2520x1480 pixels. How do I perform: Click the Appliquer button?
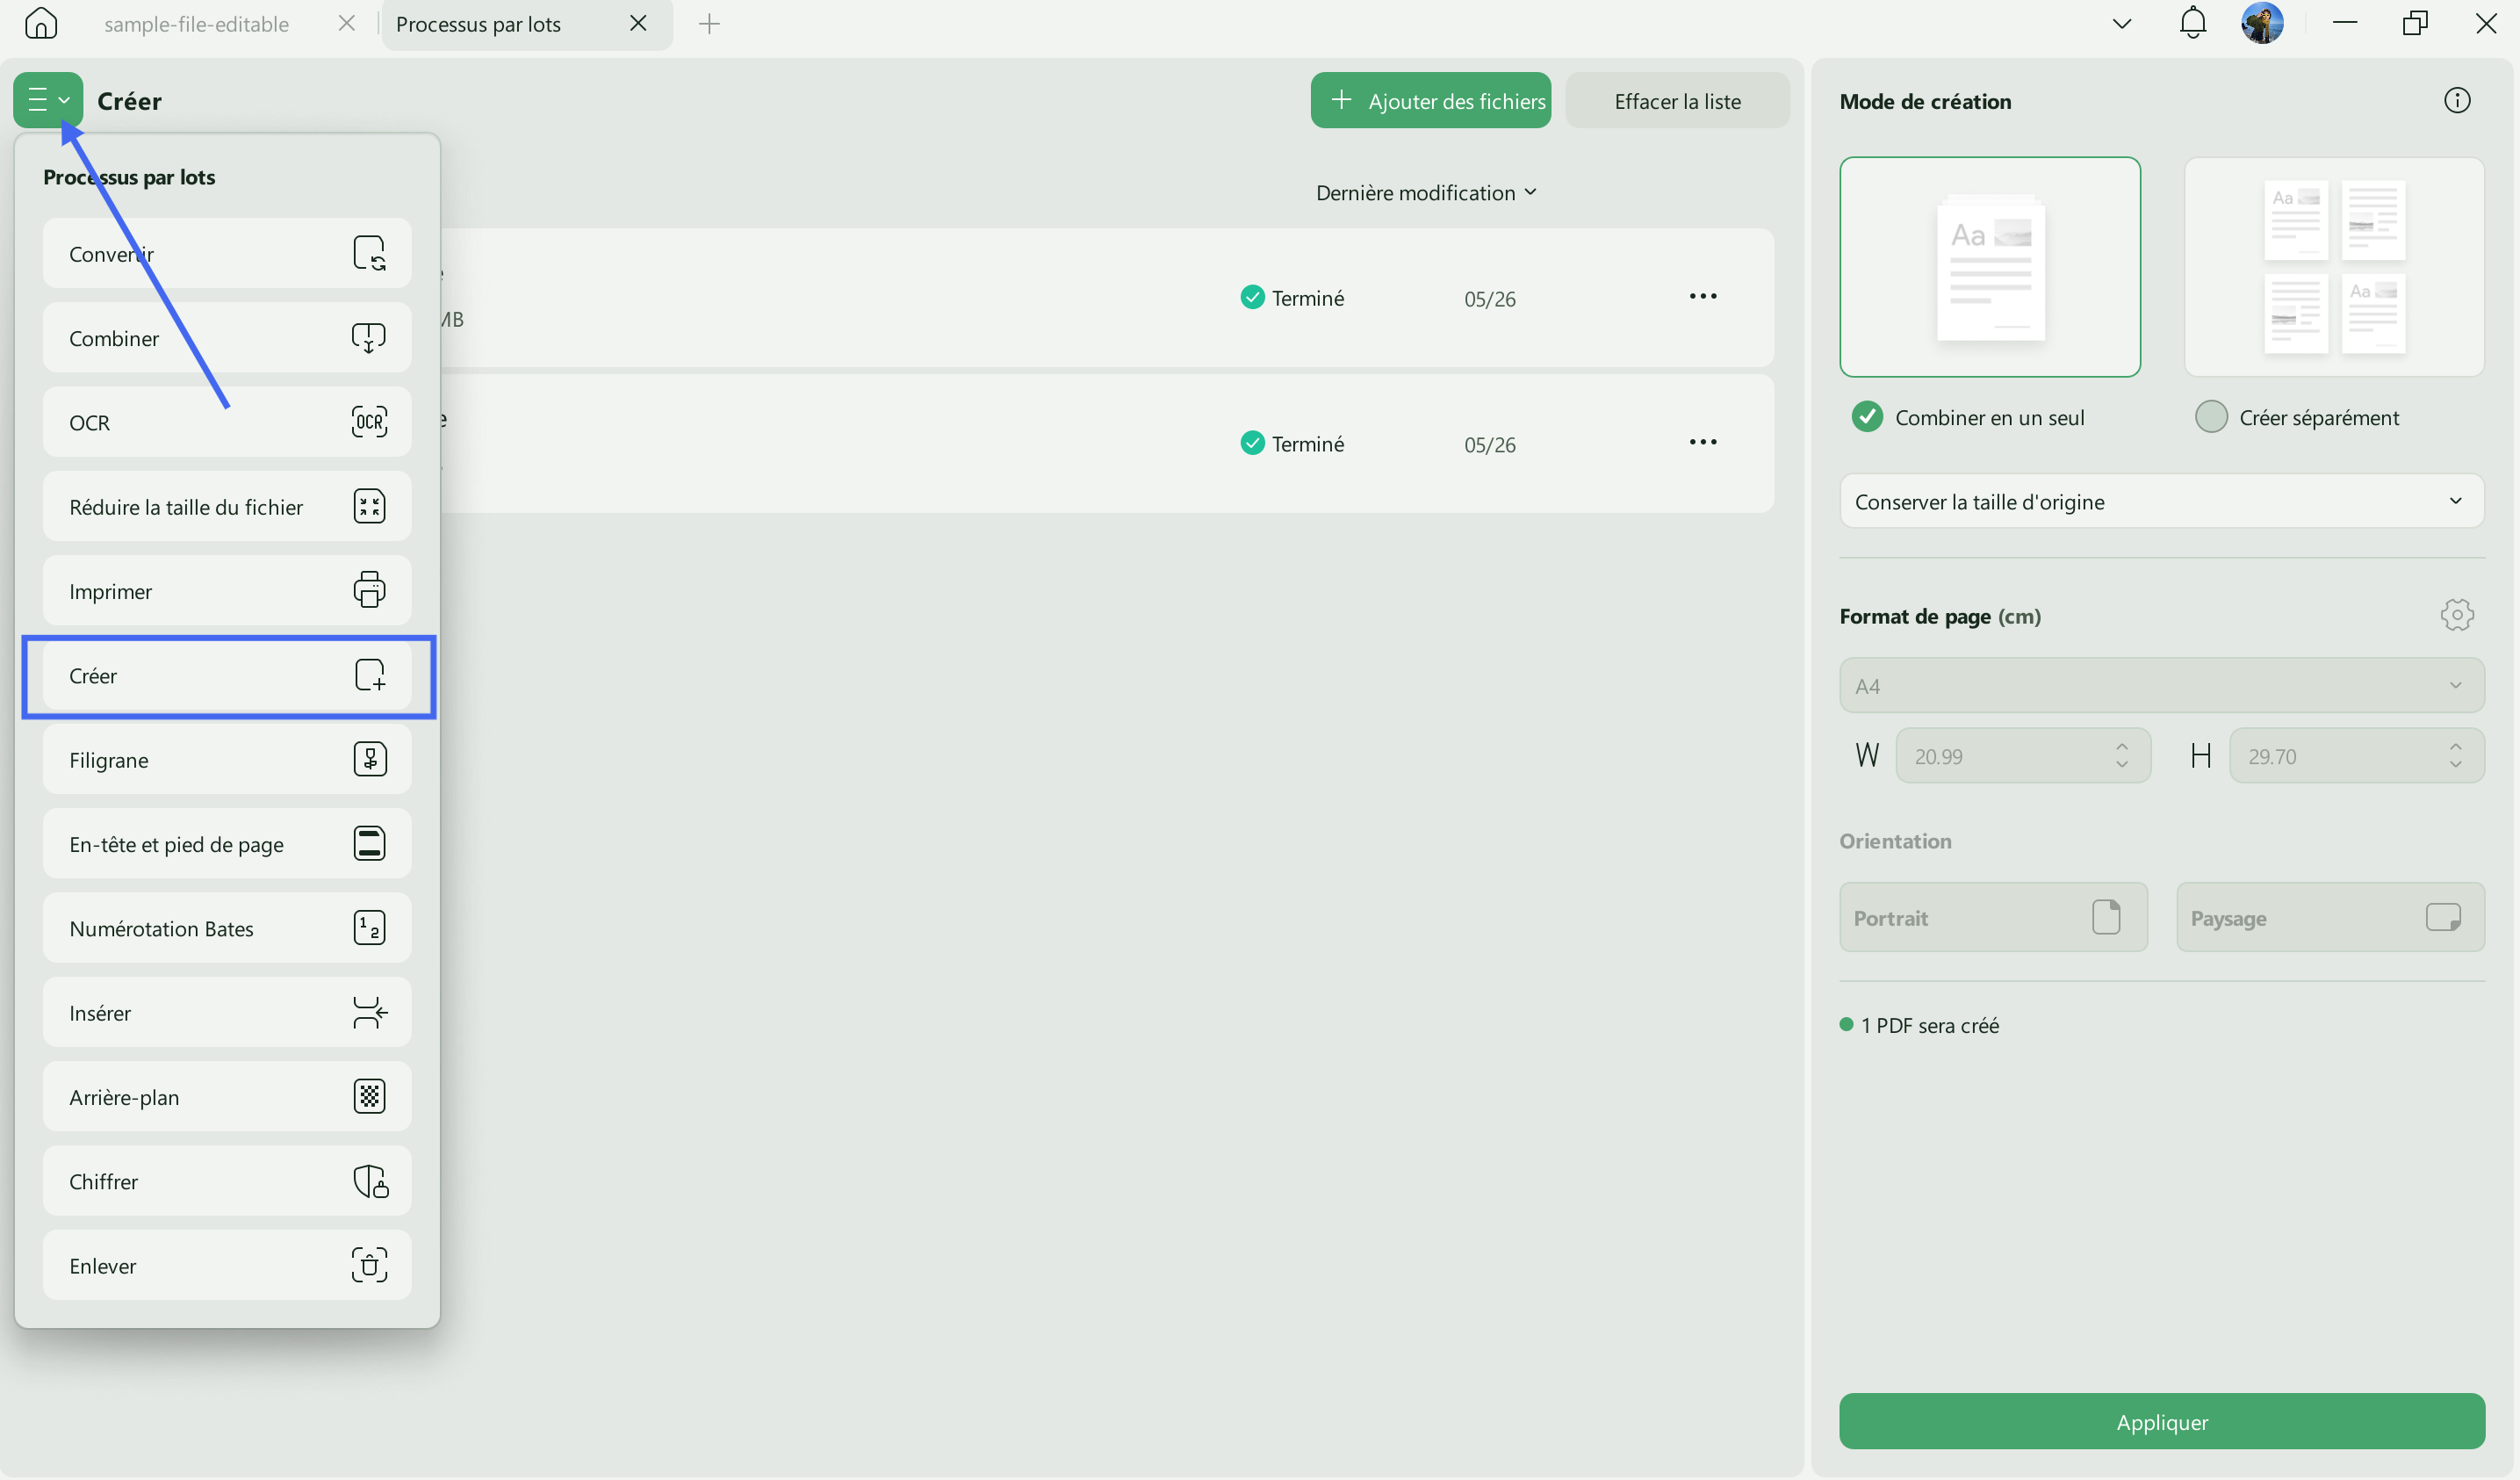click(x=2161, y=1421)
